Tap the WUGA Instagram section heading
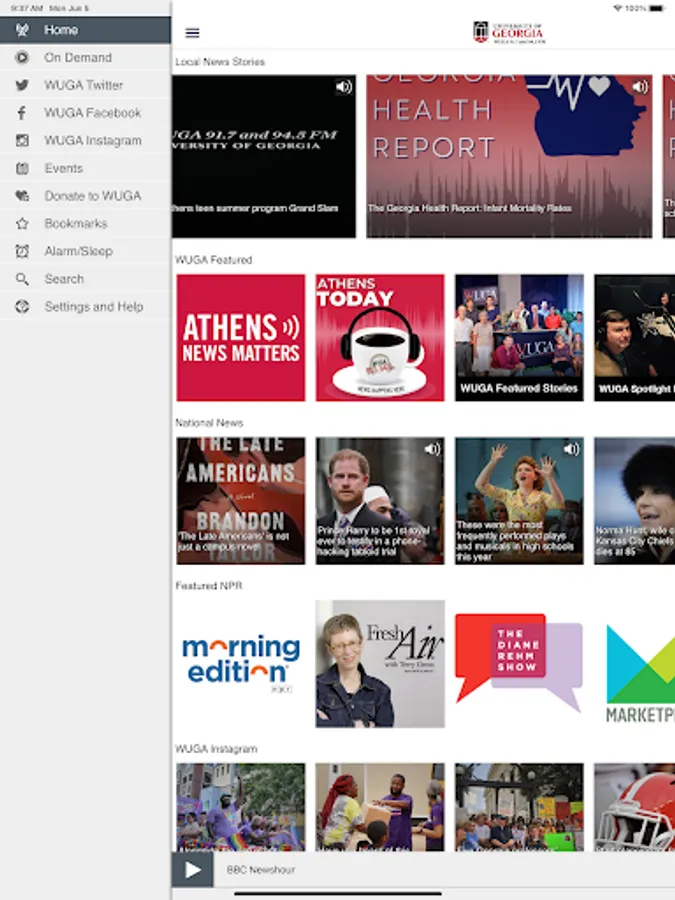Image resolution: width=675 pixels, height=900 pixels. tap(216, 749)
